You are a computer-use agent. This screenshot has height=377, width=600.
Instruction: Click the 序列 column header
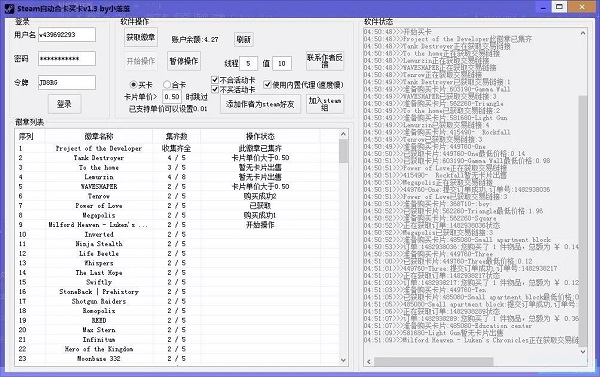(x=30, y=136)
